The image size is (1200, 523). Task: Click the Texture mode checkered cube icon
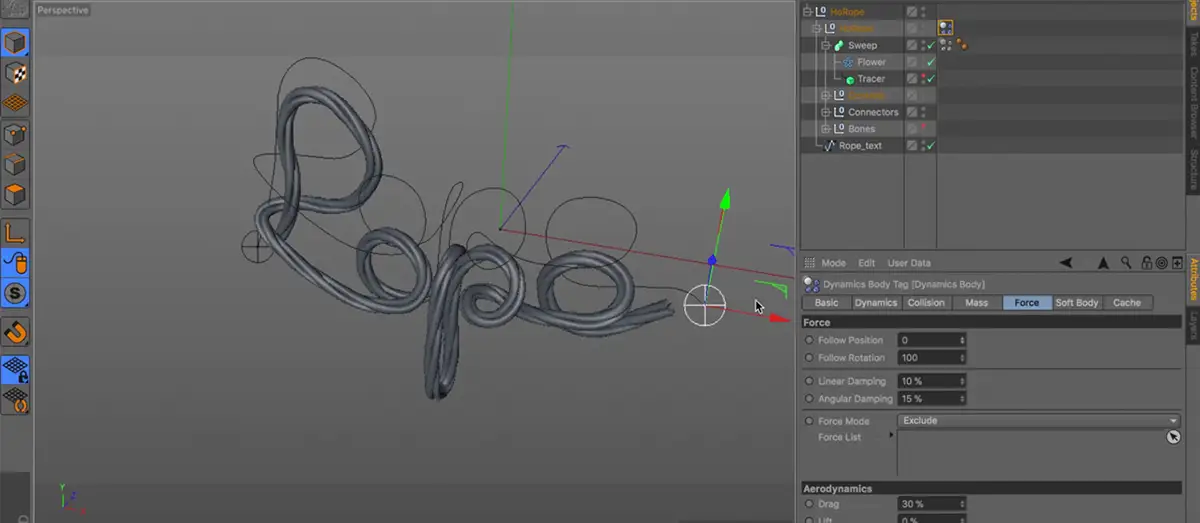pyautogui.click(x=16, y=73)
